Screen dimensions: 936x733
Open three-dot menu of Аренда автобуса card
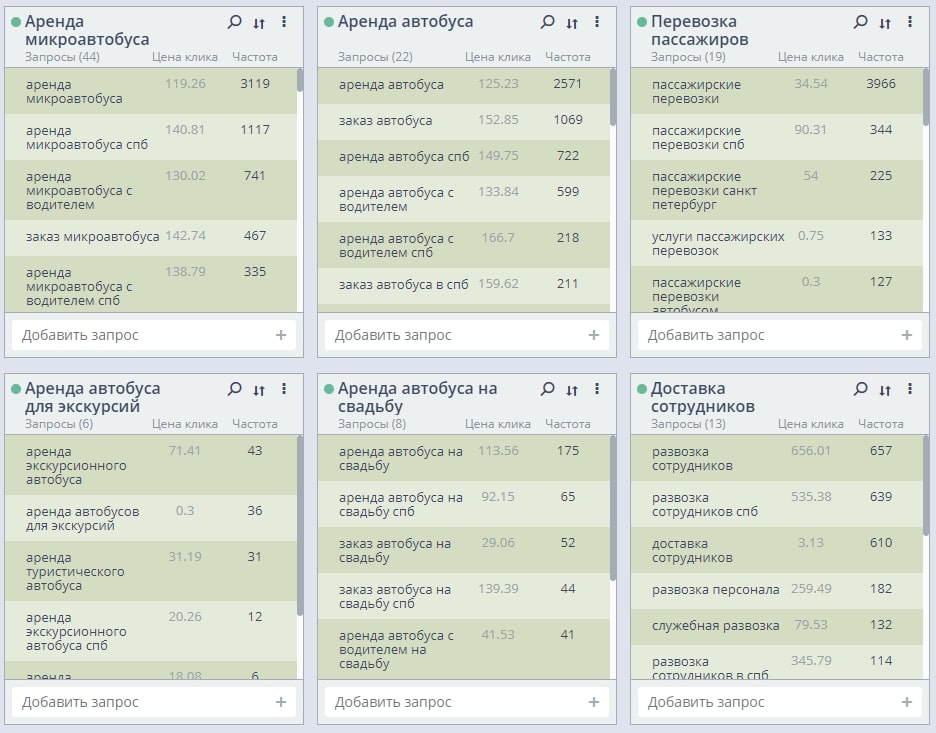point(597,22)
